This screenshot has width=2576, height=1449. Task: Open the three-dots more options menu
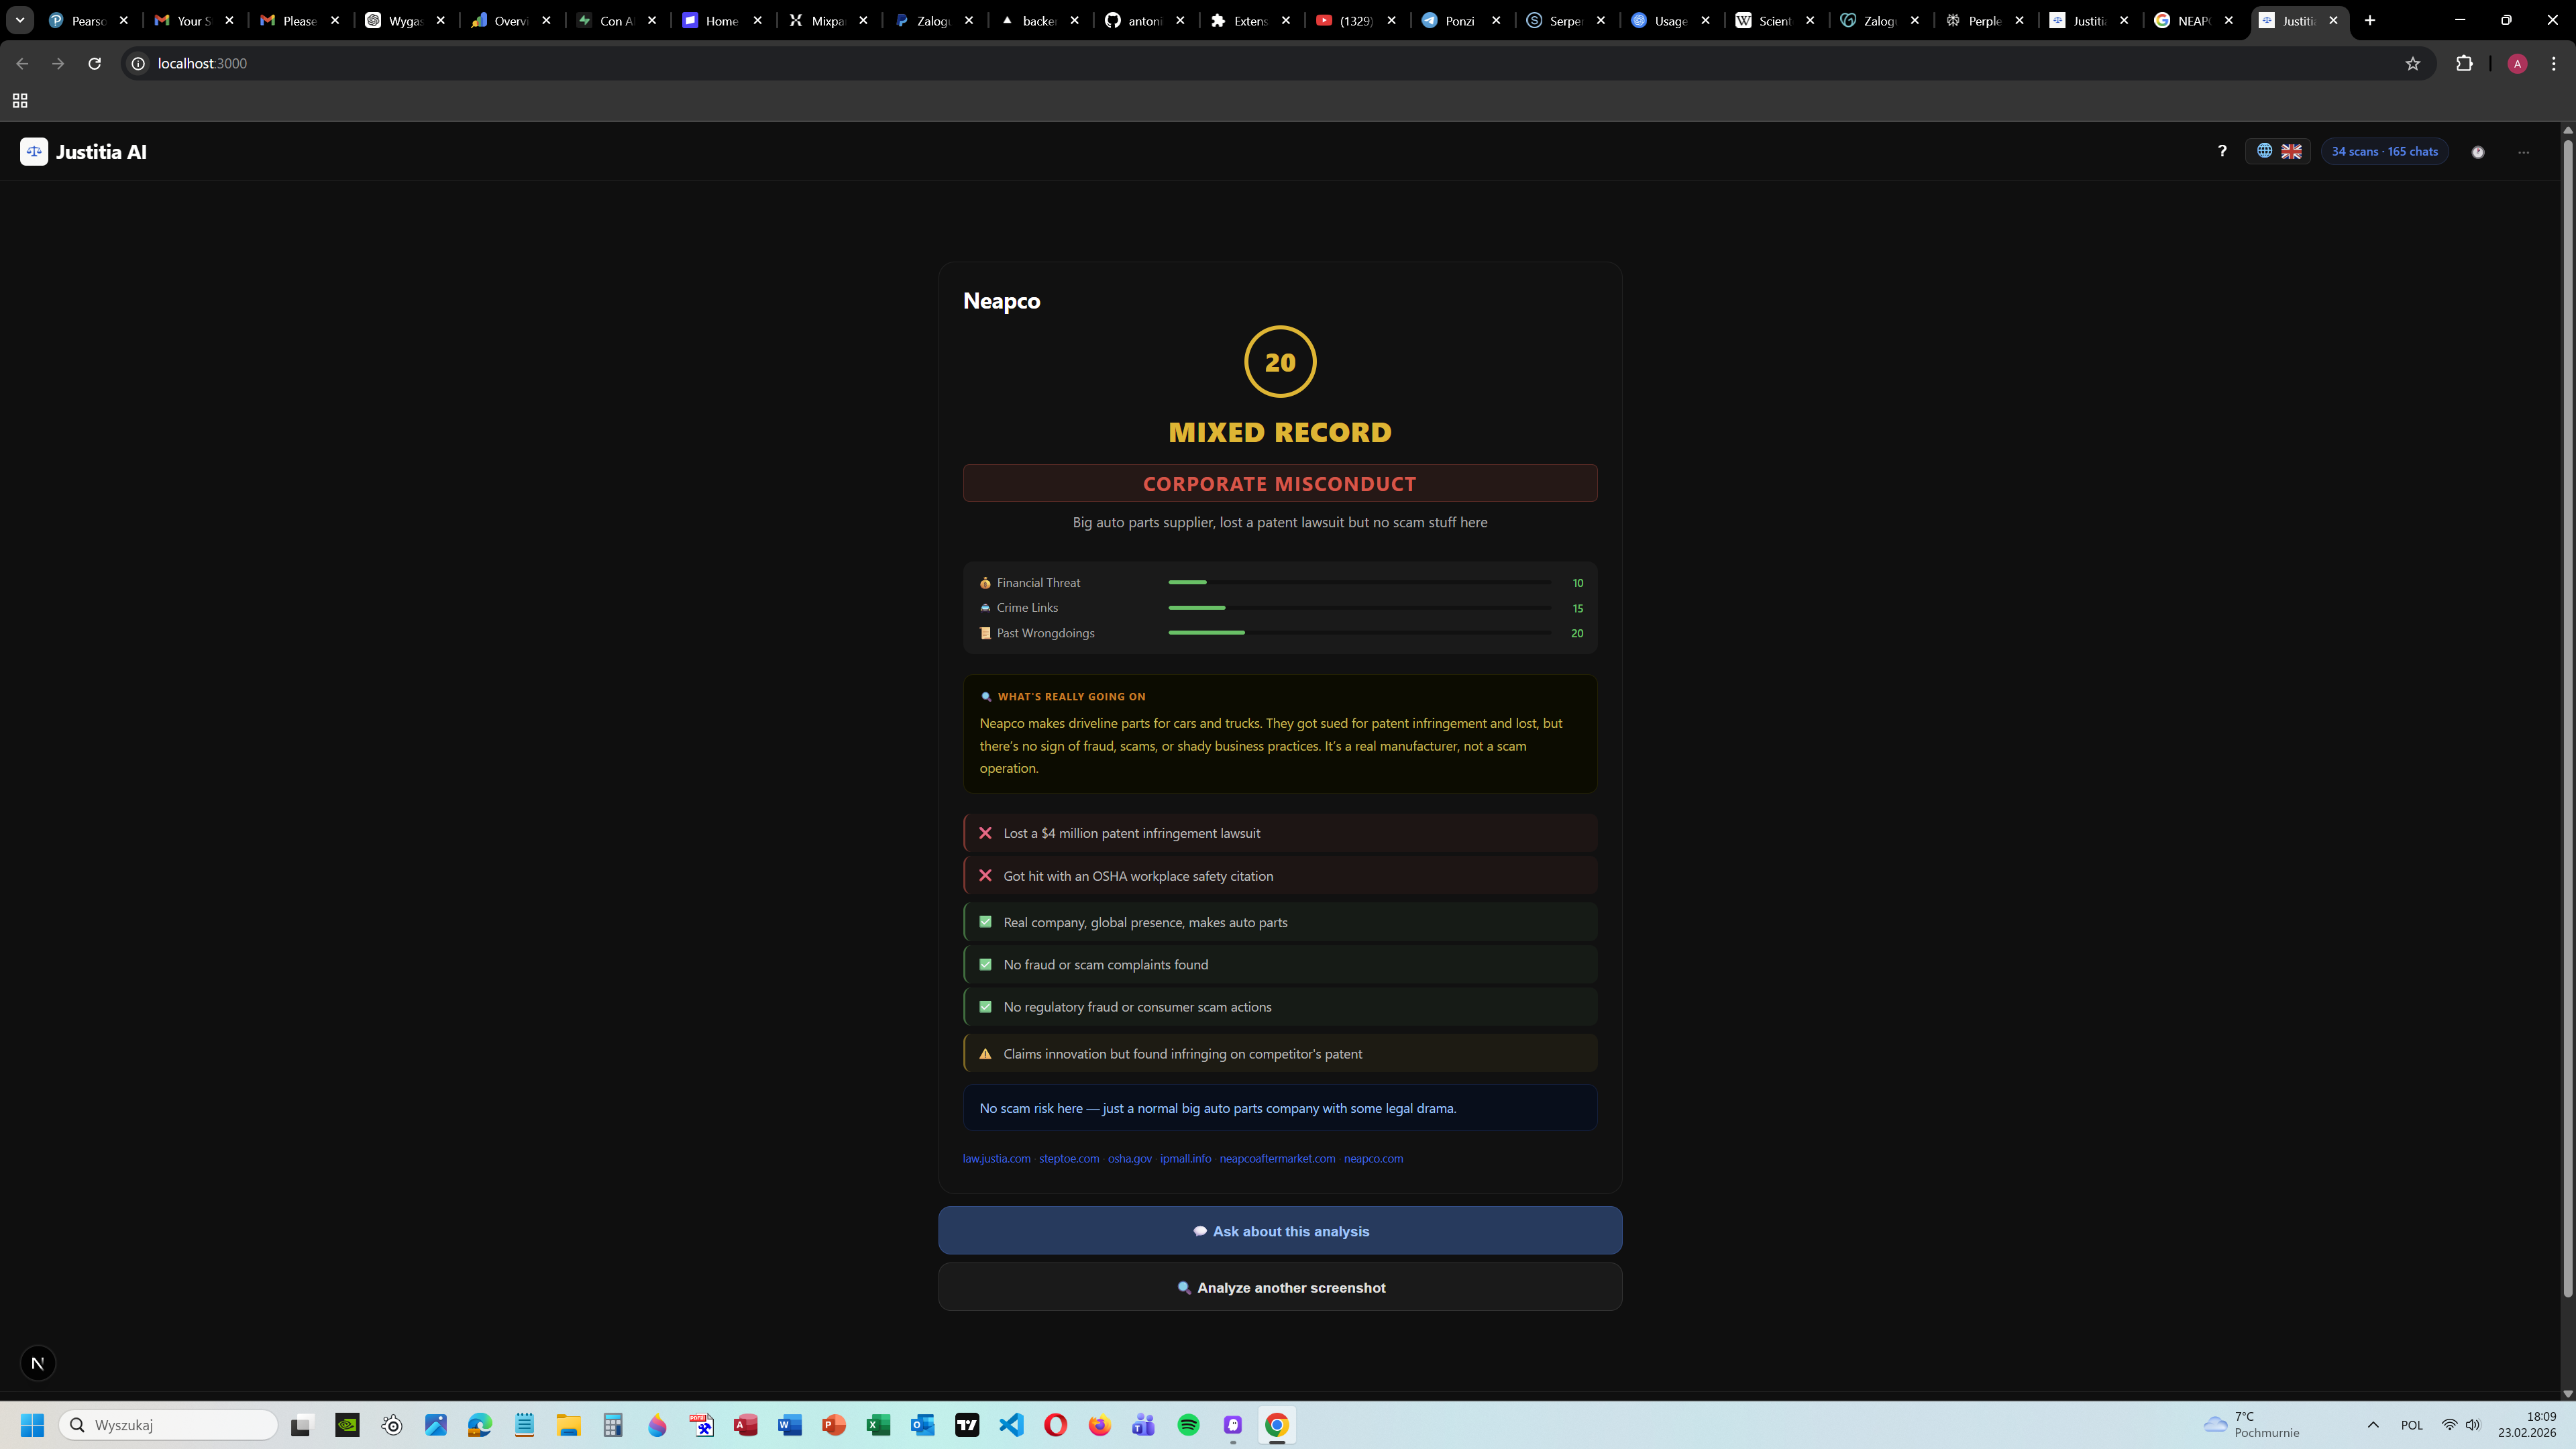click(x=2524, y=152)
